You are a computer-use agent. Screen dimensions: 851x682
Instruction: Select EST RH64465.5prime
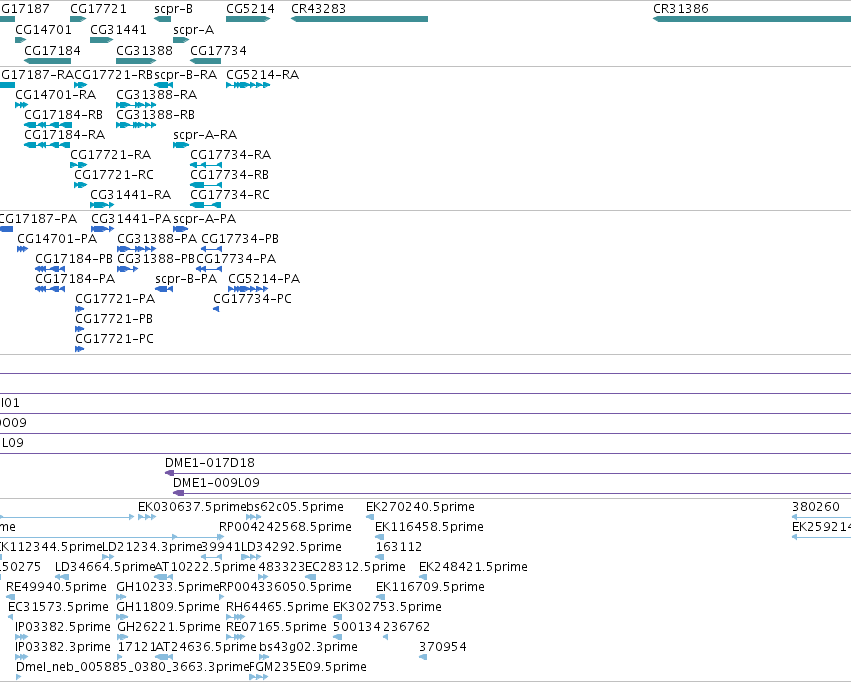(236, 617)
